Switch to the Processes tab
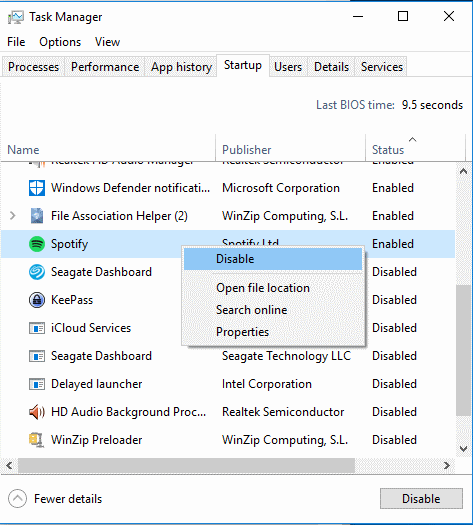Image resolution: width=473 pixels, height=525 pixels. (x=33, y=67)
